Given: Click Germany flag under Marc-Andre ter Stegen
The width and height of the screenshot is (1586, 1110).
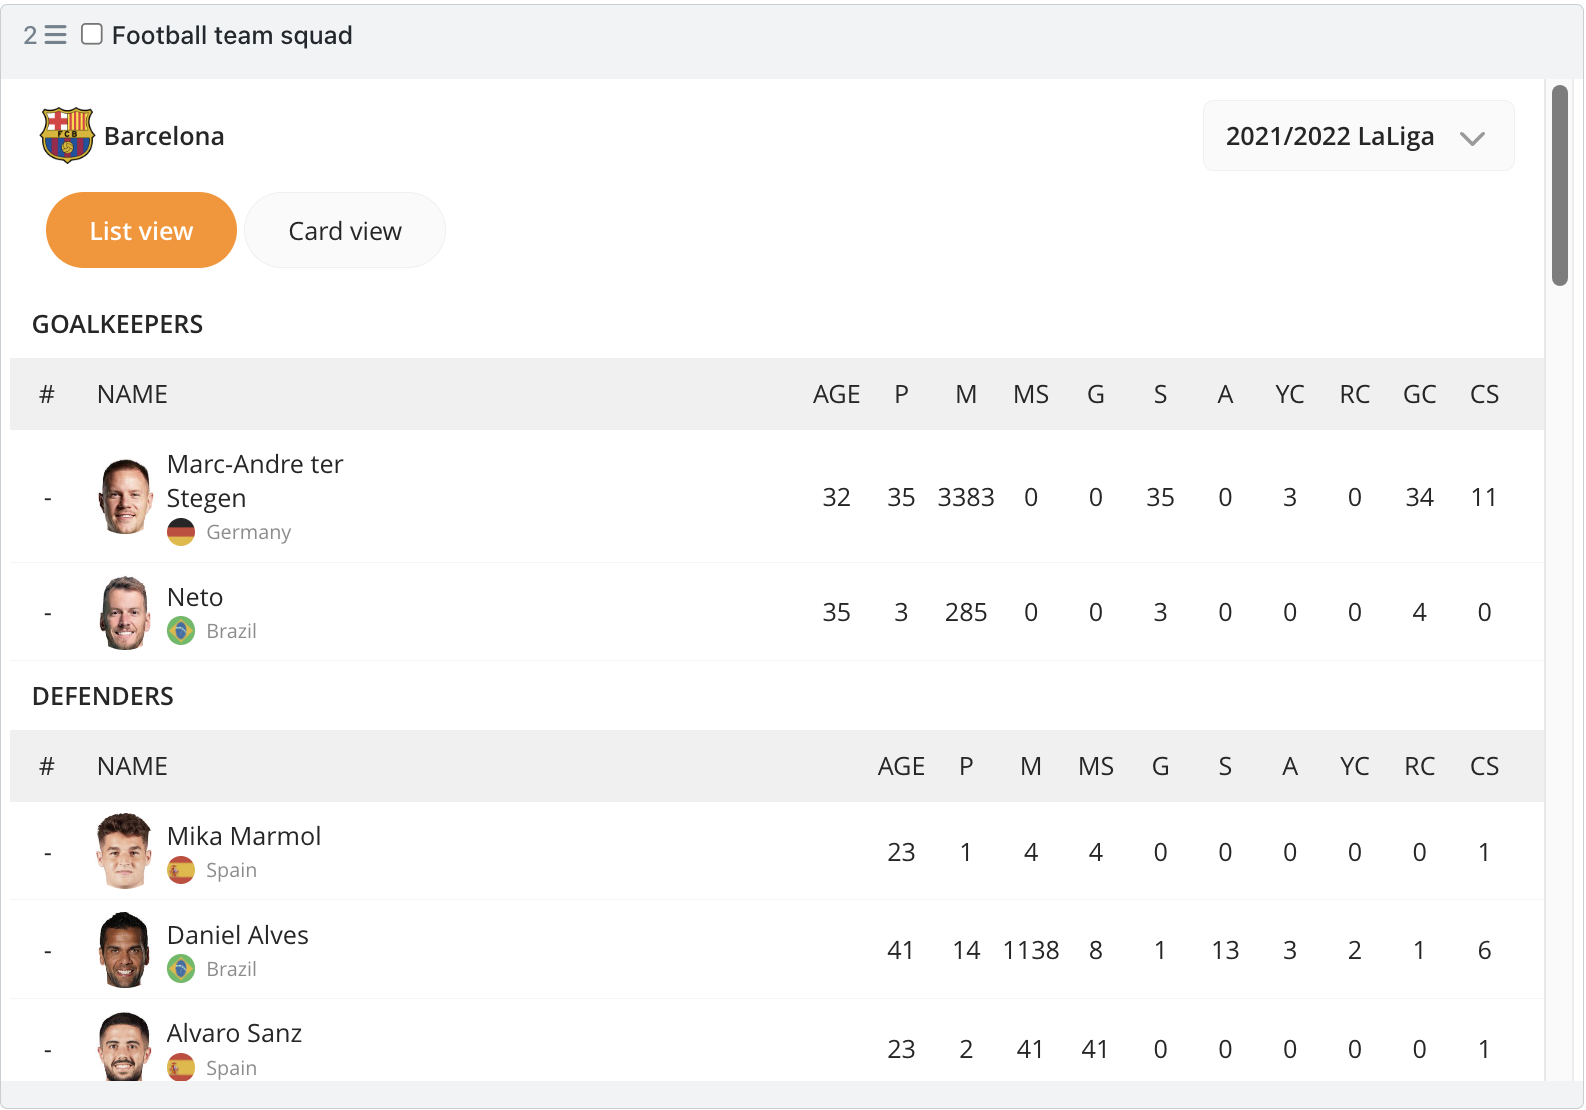Looking at the screenshot, I should (x=181, y=532).
